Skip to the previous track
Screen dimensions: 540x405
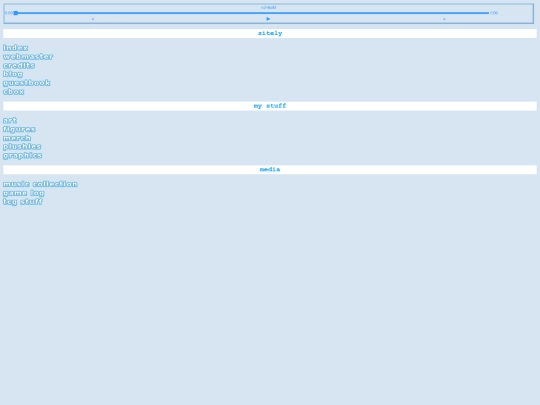93,19
